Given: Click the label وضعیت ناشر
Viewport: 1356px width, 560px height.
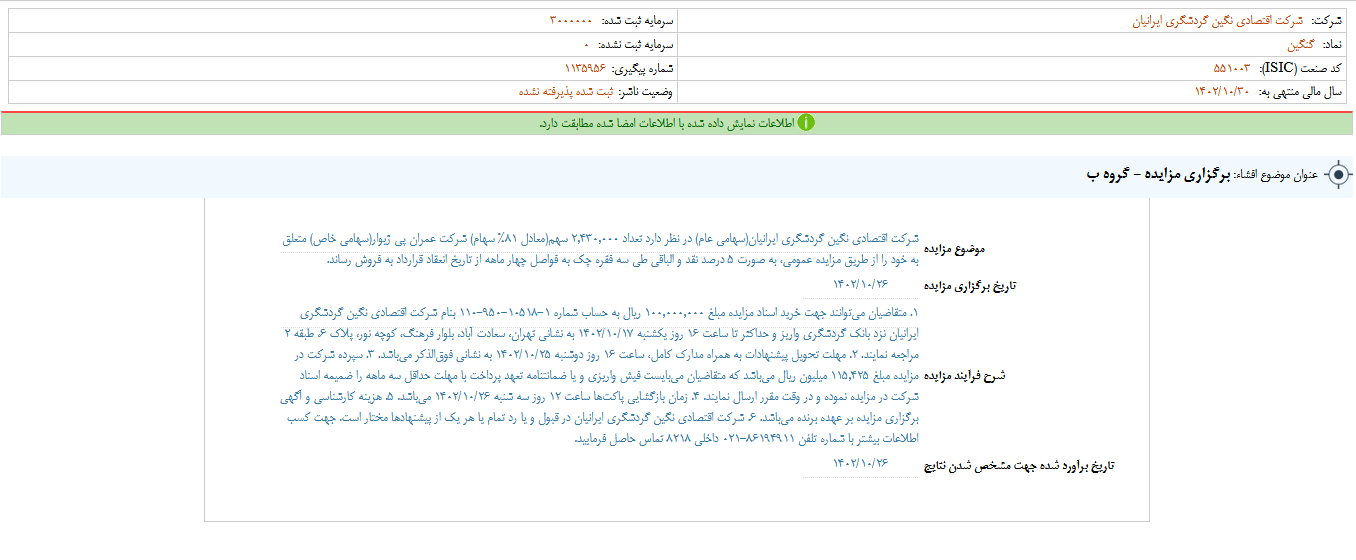Looking at the screenshot, I should pos(647,92).
